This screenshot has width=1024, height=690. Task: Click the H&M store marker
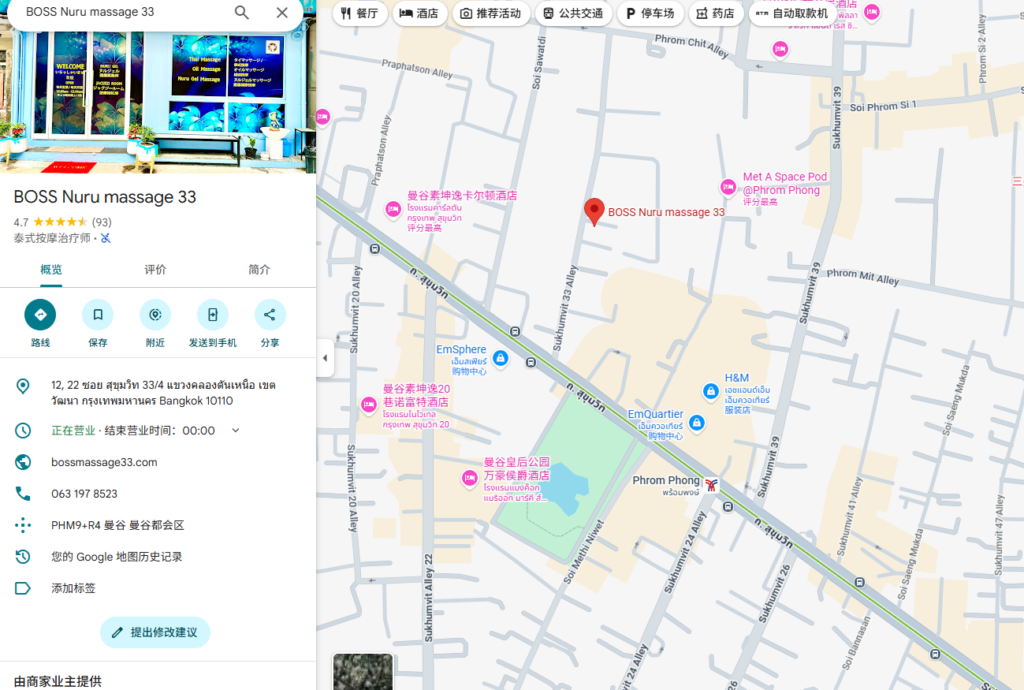pos(711,391)
